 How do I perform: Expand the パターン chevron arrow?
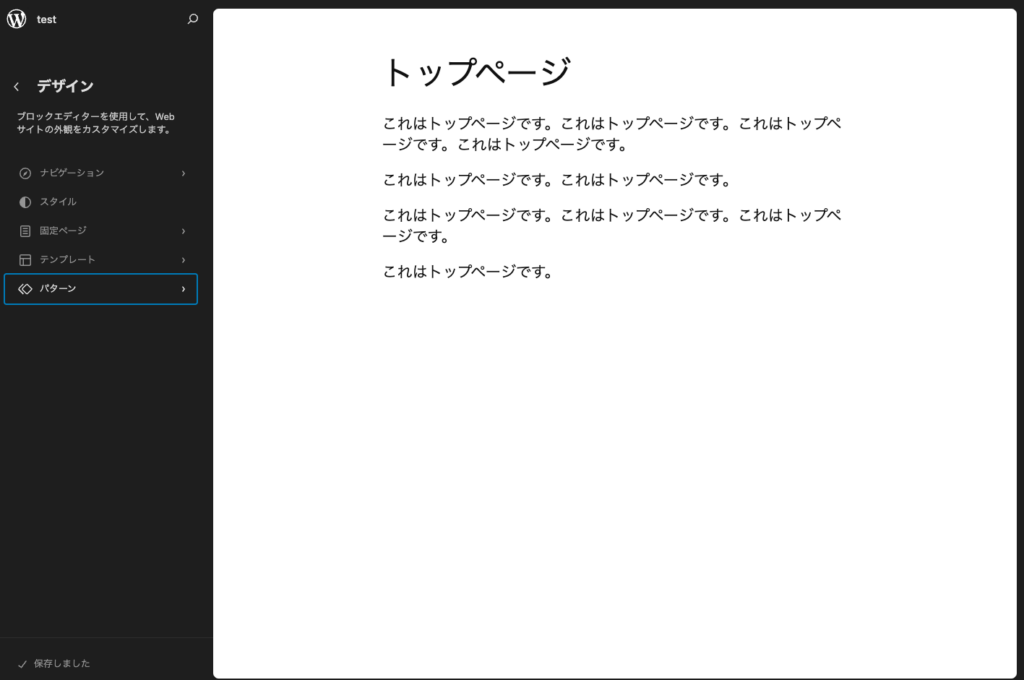pyautogui.click(x=183, y=289)
